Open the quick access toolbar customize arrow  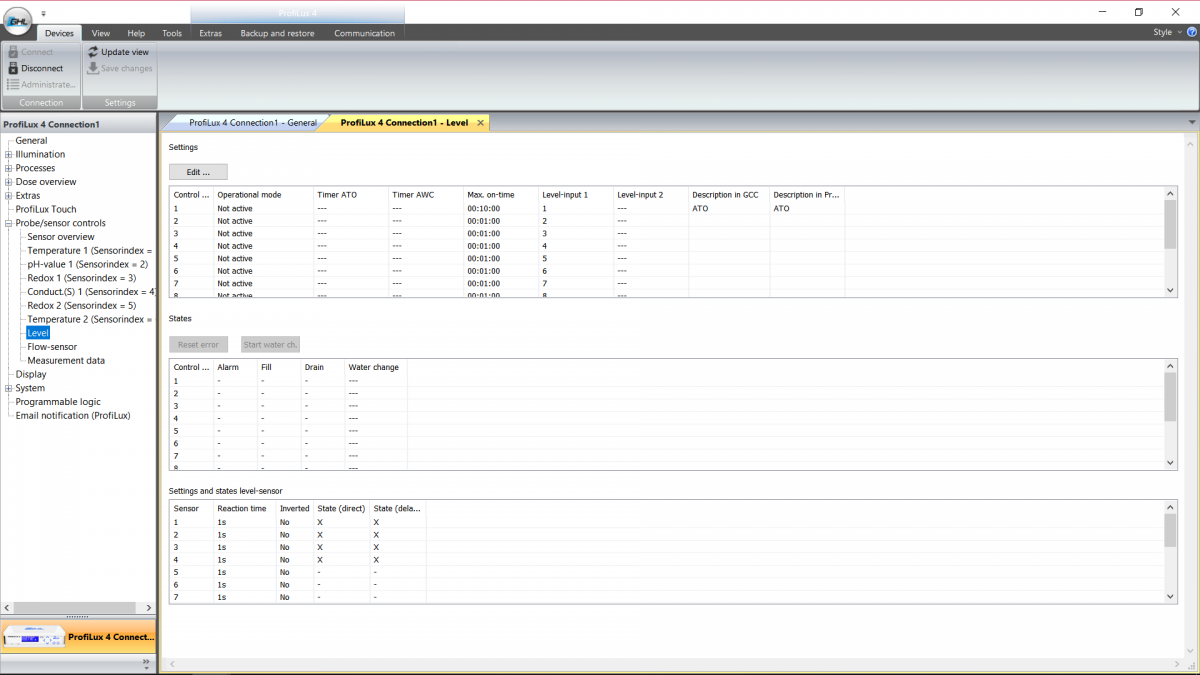44,14
